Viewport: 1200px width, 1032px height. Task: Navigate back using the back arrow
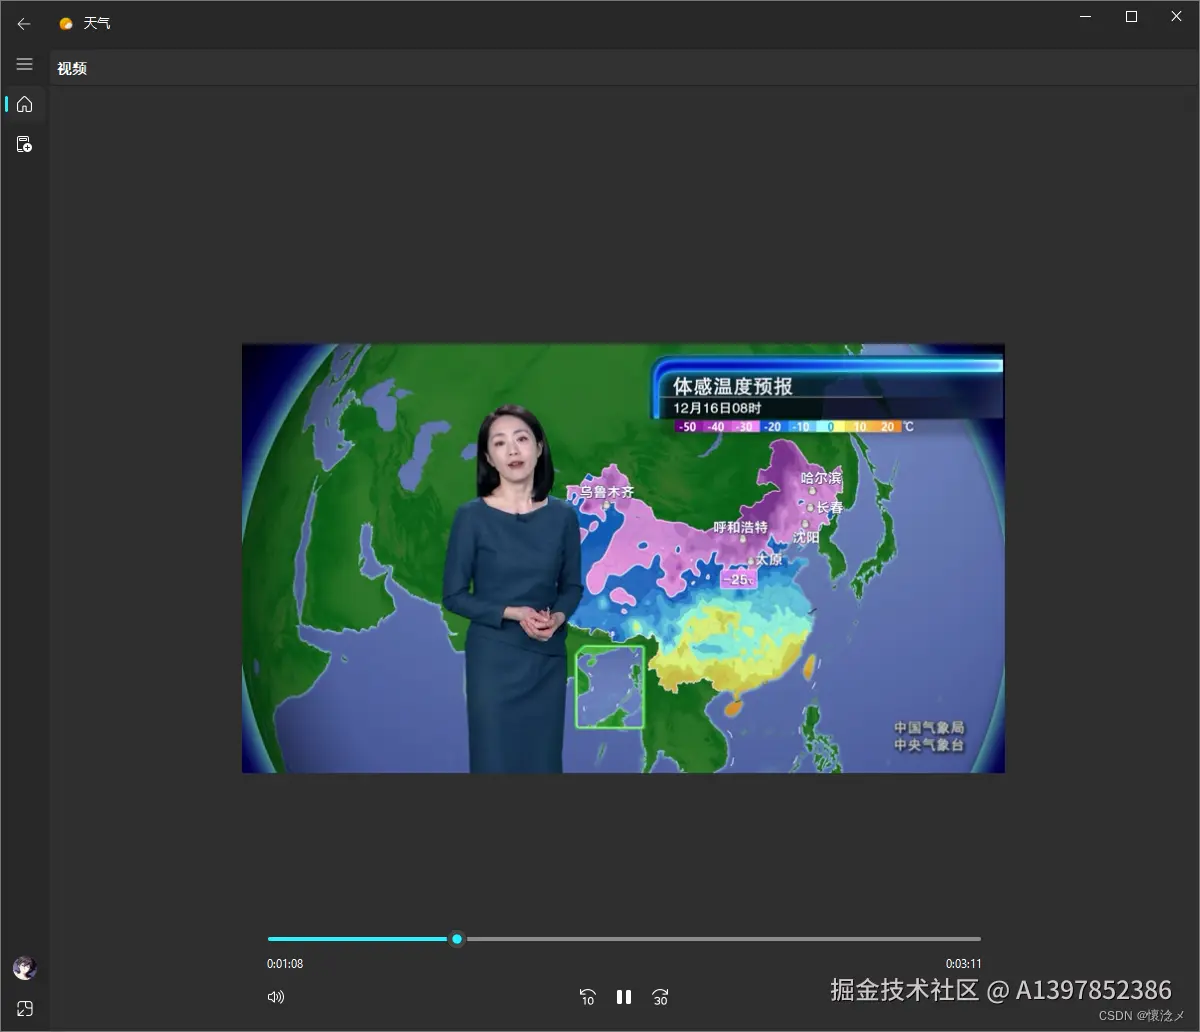click(x=24, y=23)
